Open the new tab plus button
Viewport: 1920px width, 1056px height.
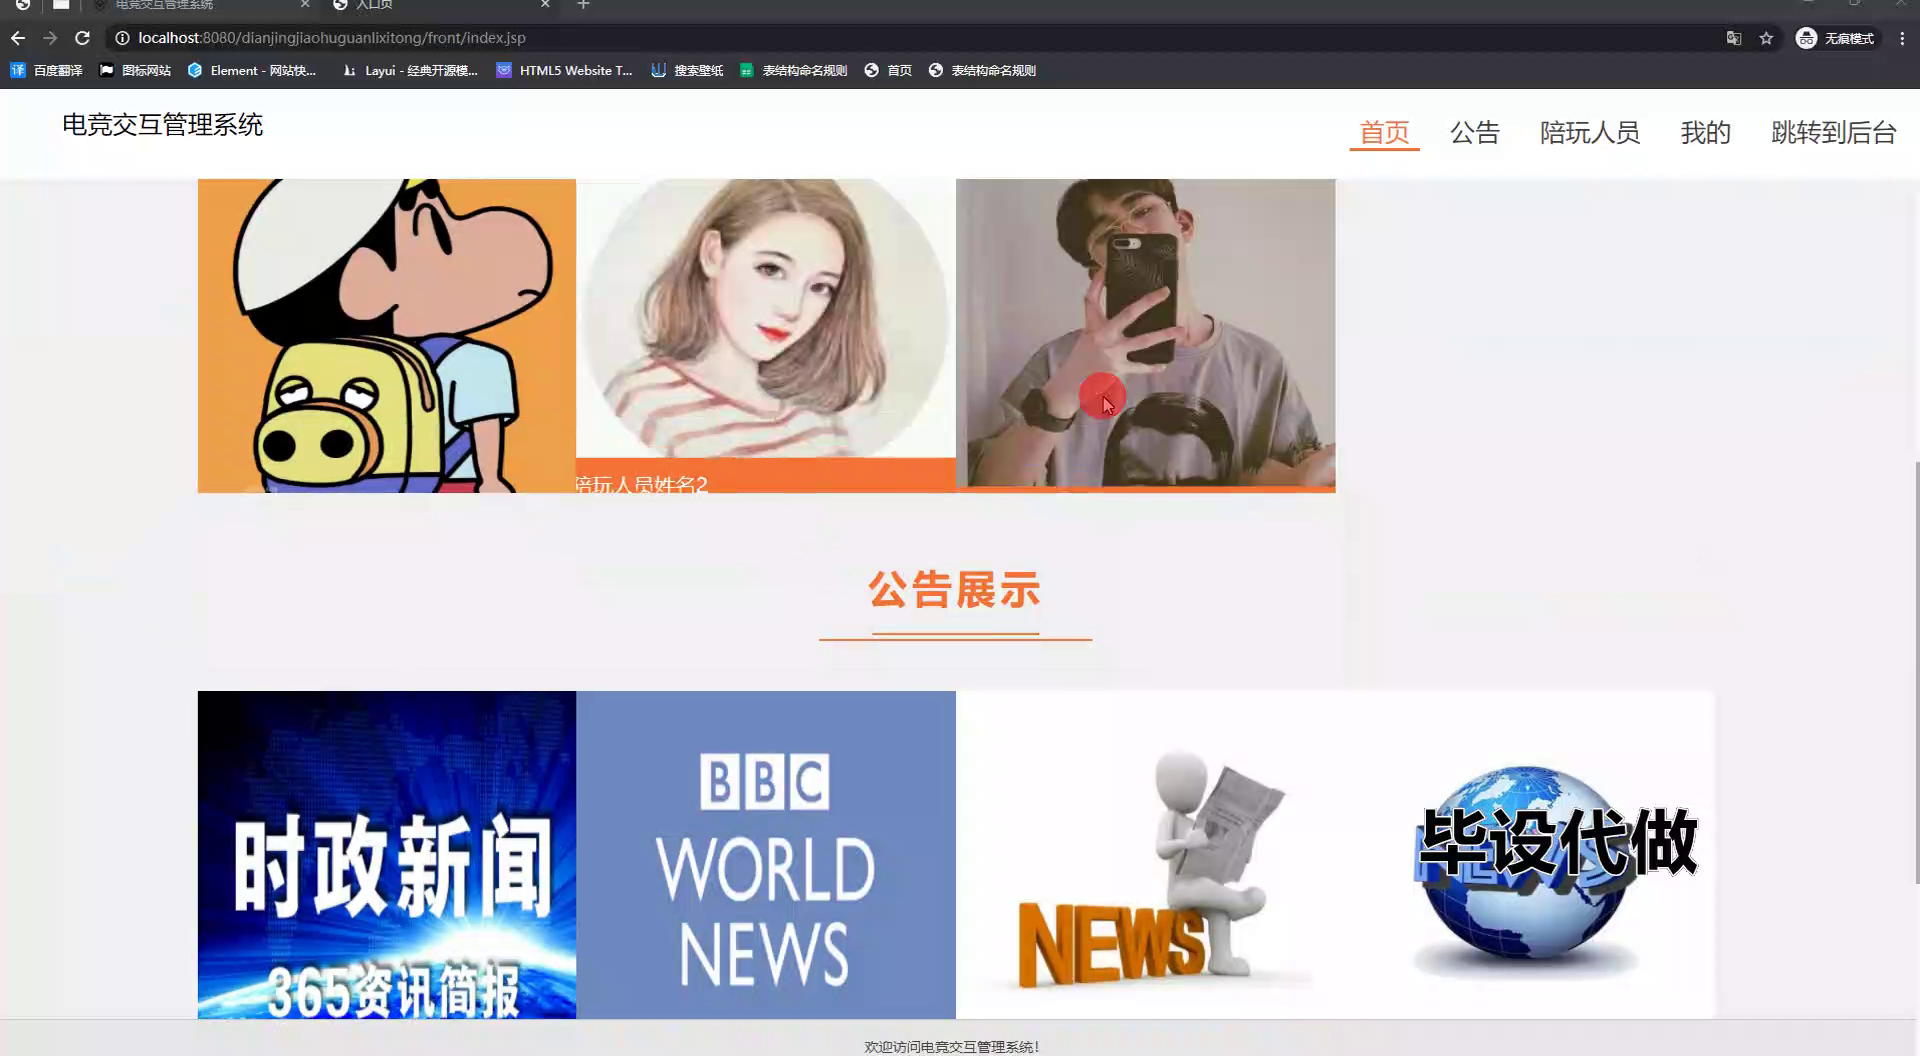pyautogui.click(x=583, y=5)
